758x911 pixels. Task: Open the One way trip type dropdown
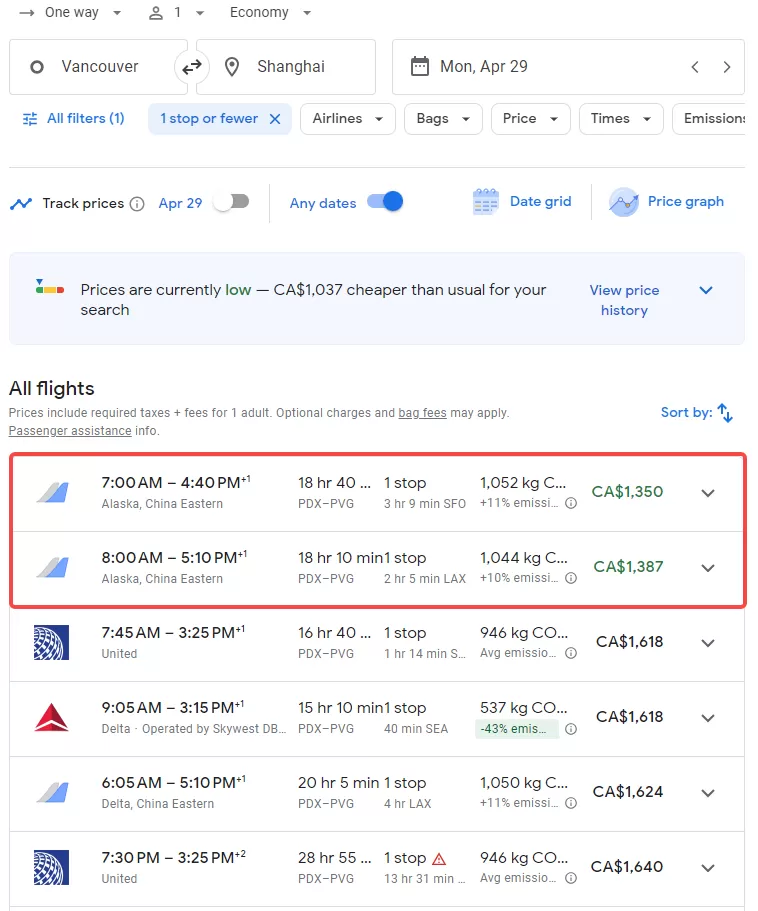[71, 13]
